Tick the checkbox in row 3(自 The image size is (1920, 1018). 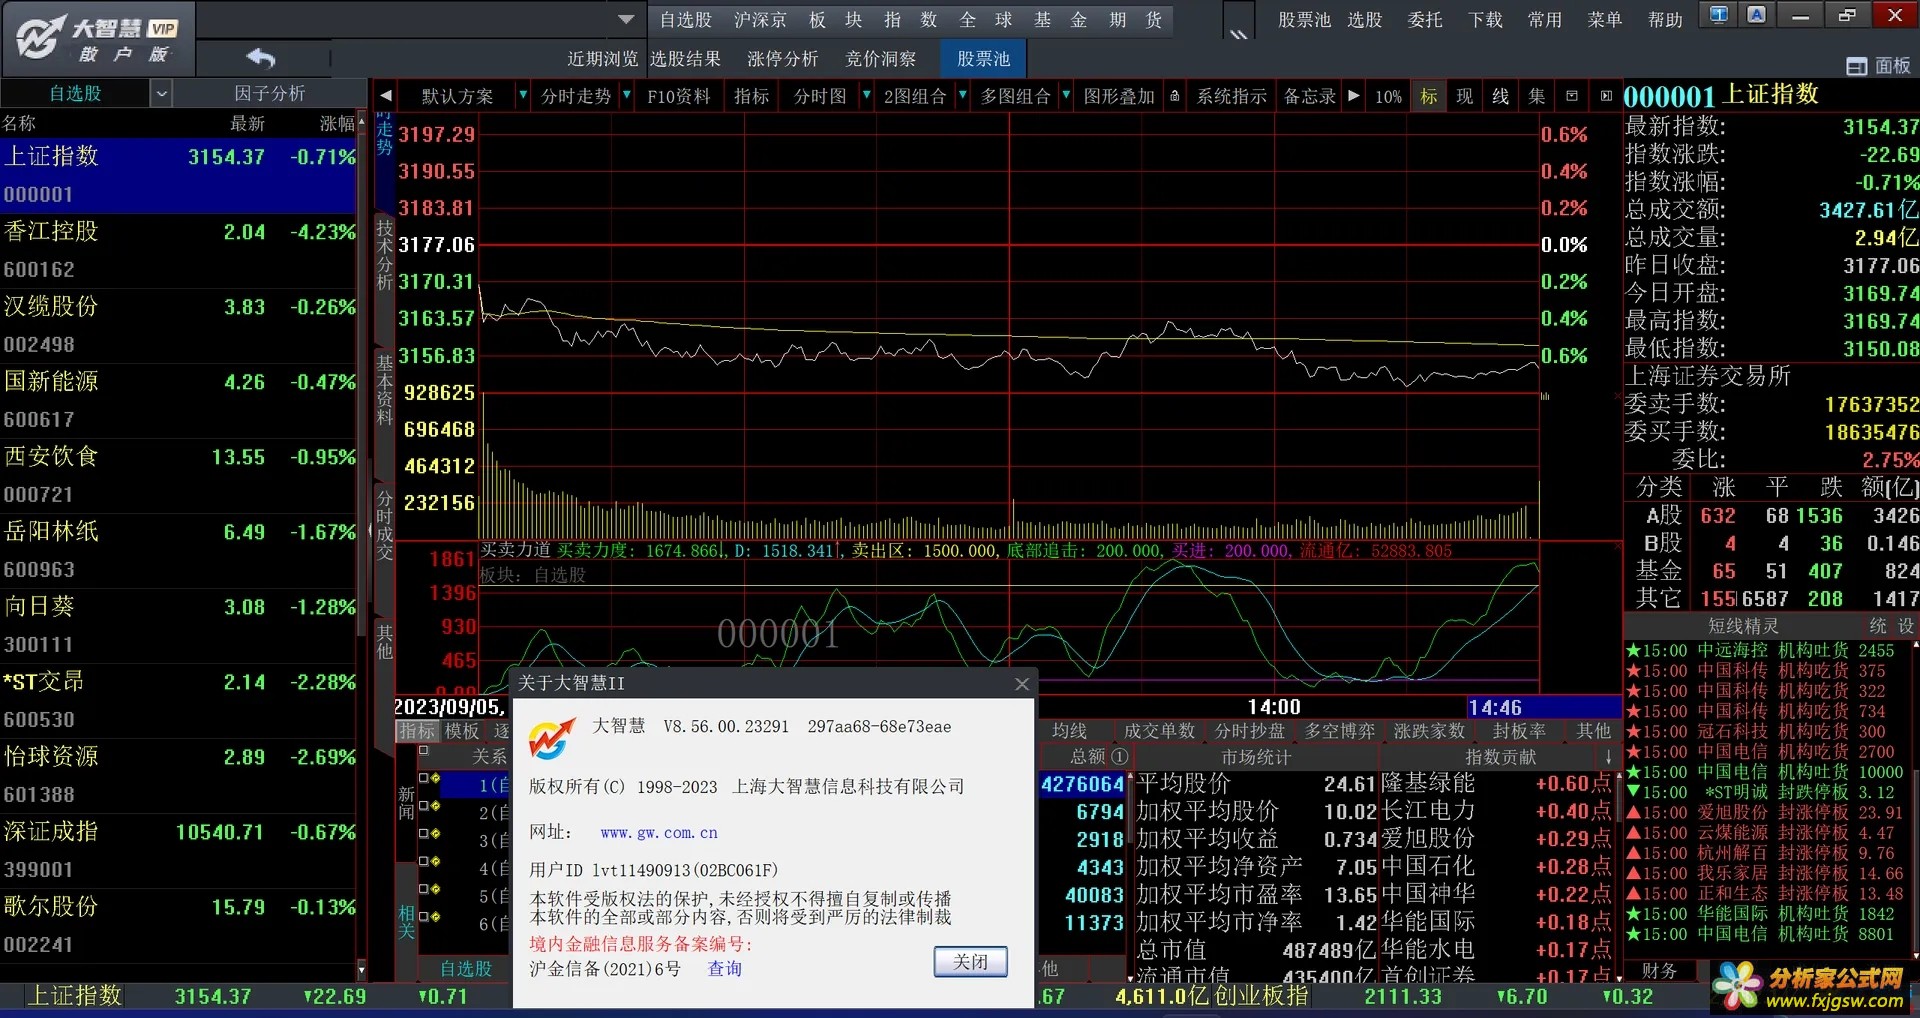pos(423,833)
